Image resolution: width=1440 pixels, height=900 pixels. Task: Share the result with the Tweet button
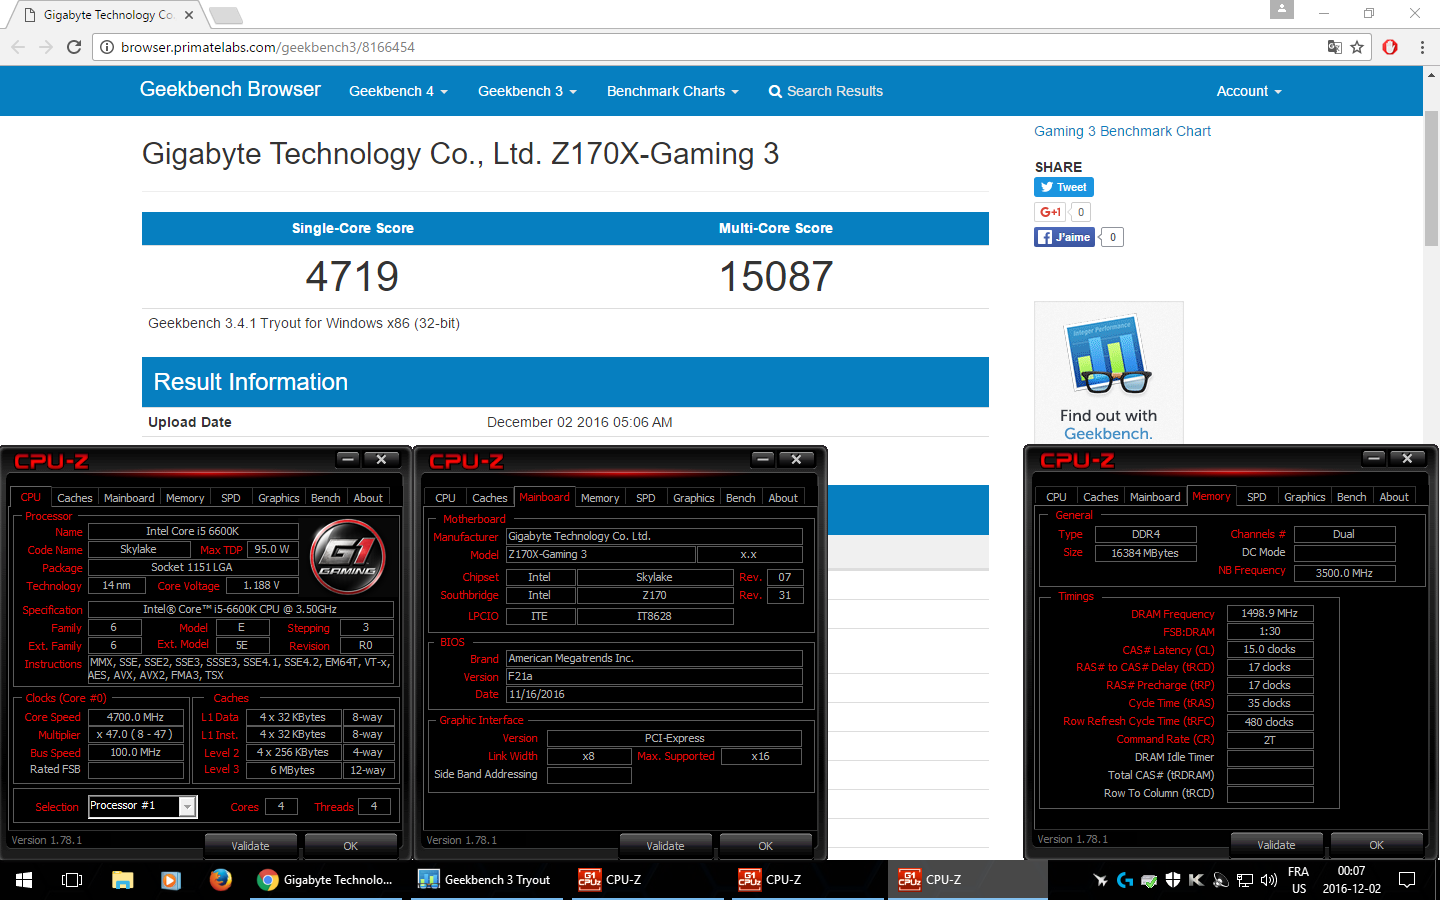point(1064,187)
